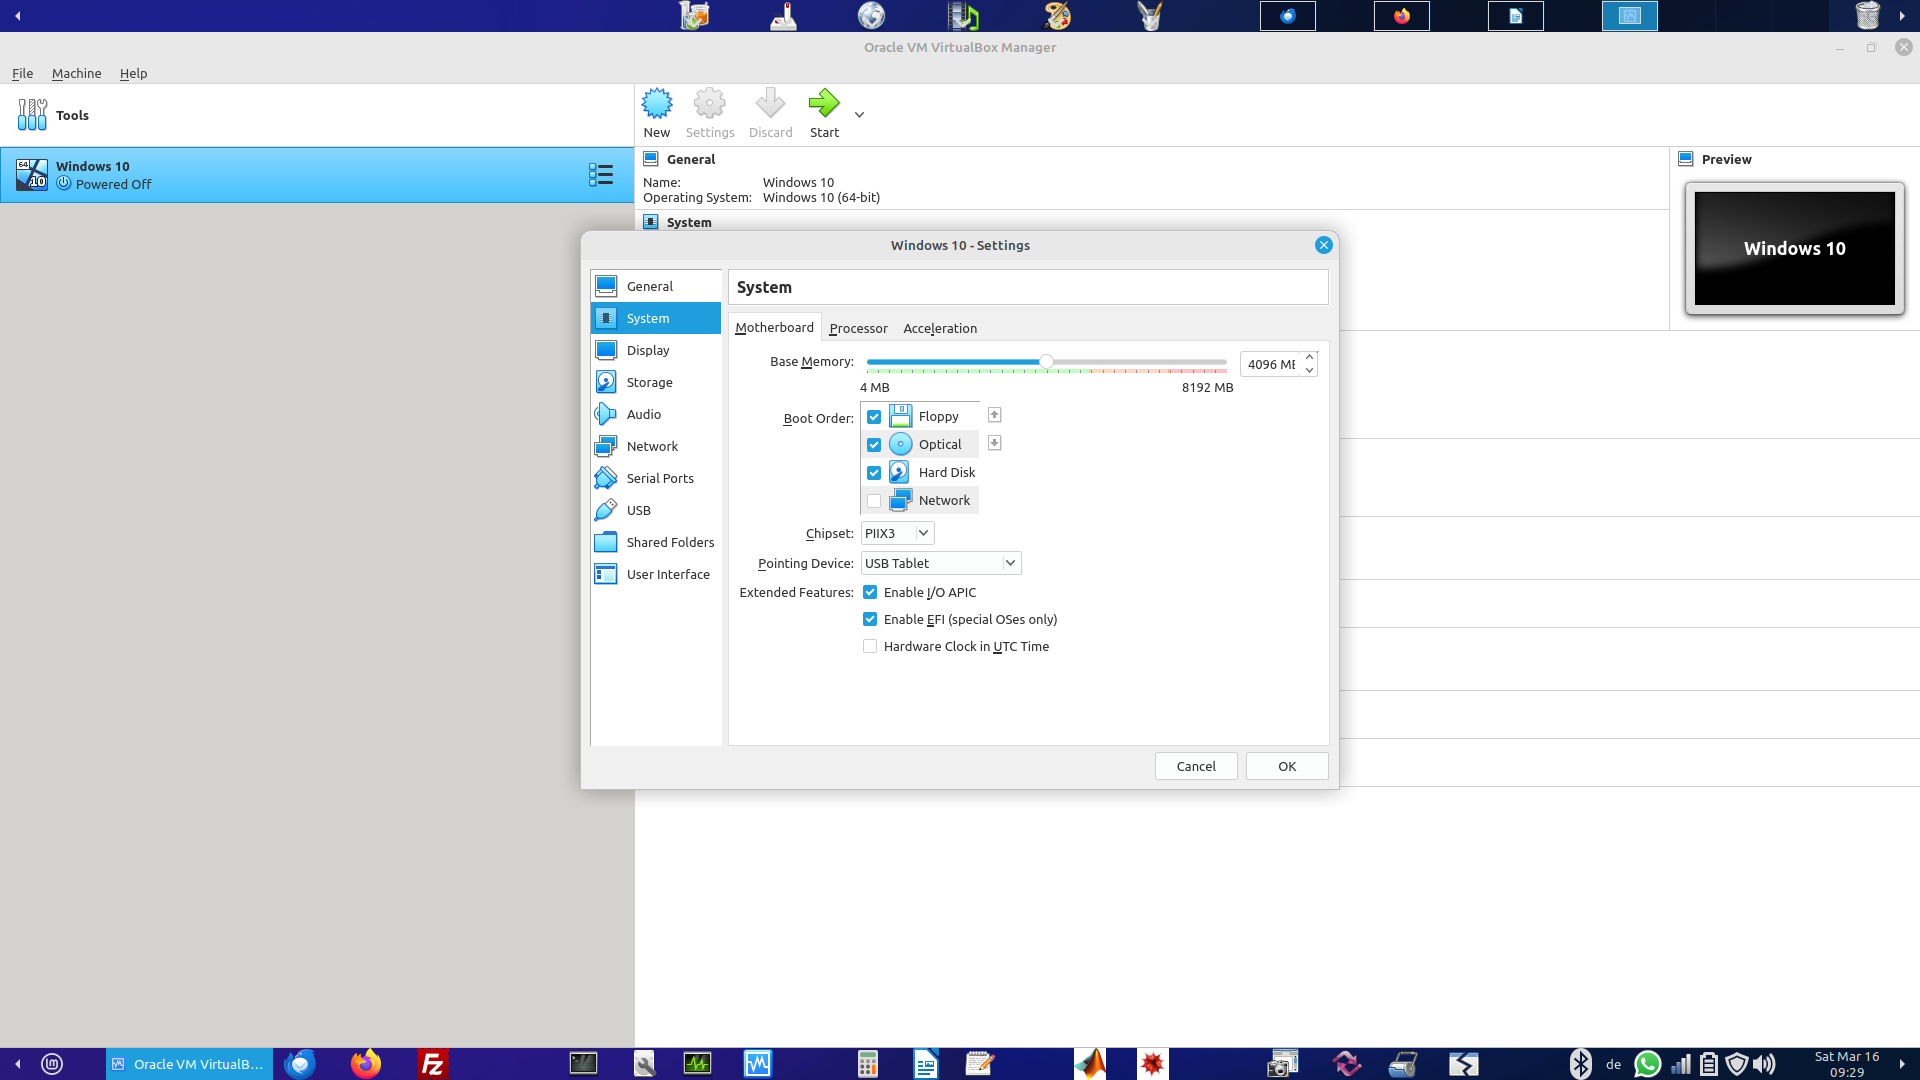
Task: Click the New virtual machine icon
Action: [x=657, y=103]
